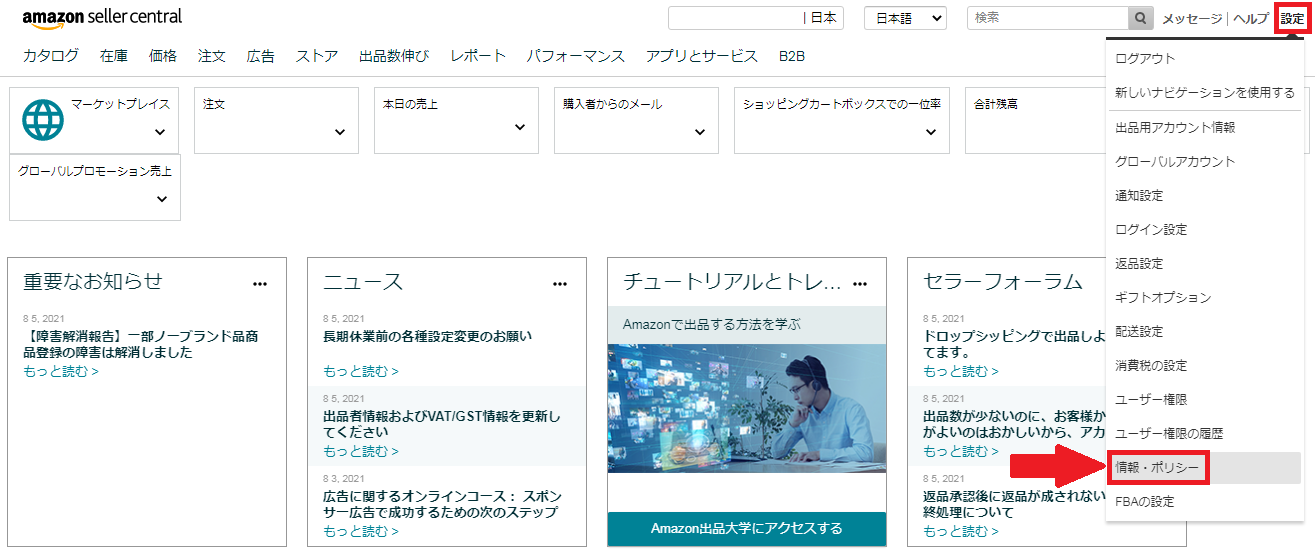Open the 広告 menu

[x=261, y=56]
